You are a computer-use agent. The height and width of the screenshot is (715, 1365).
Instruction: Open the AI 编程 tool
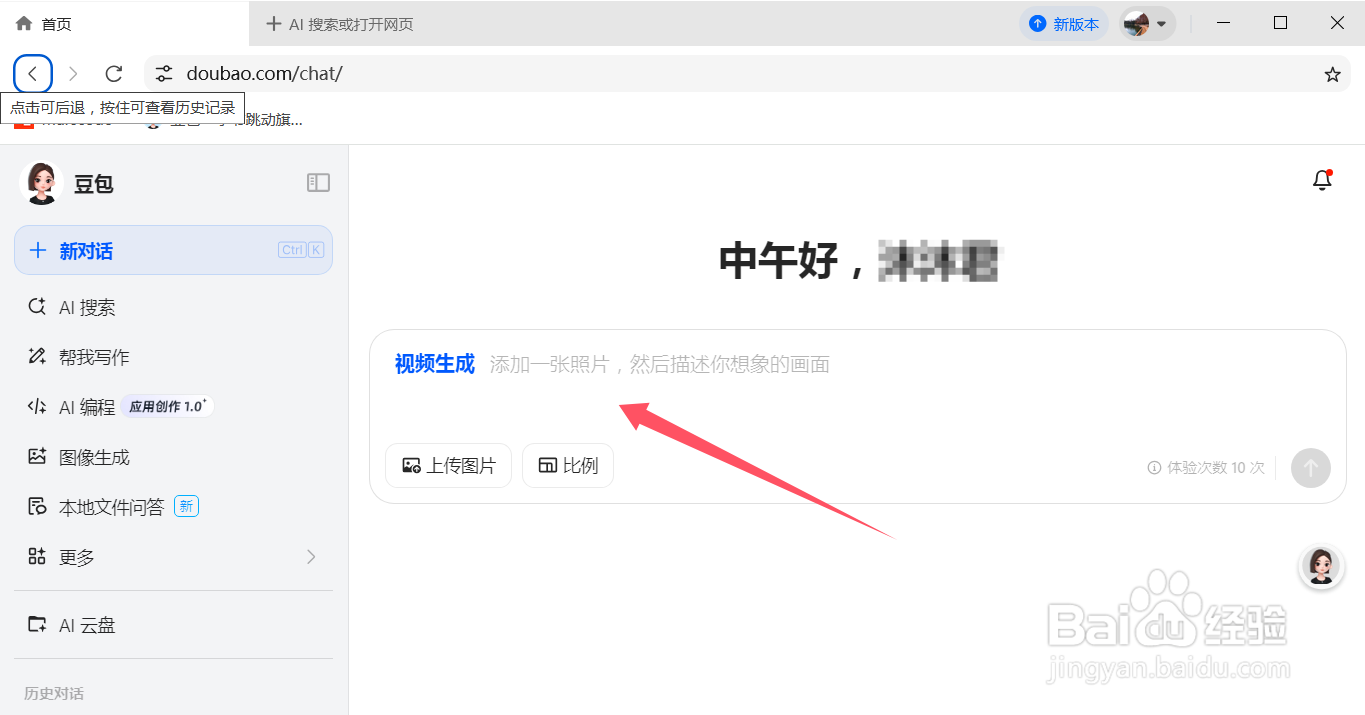[85, 407]
